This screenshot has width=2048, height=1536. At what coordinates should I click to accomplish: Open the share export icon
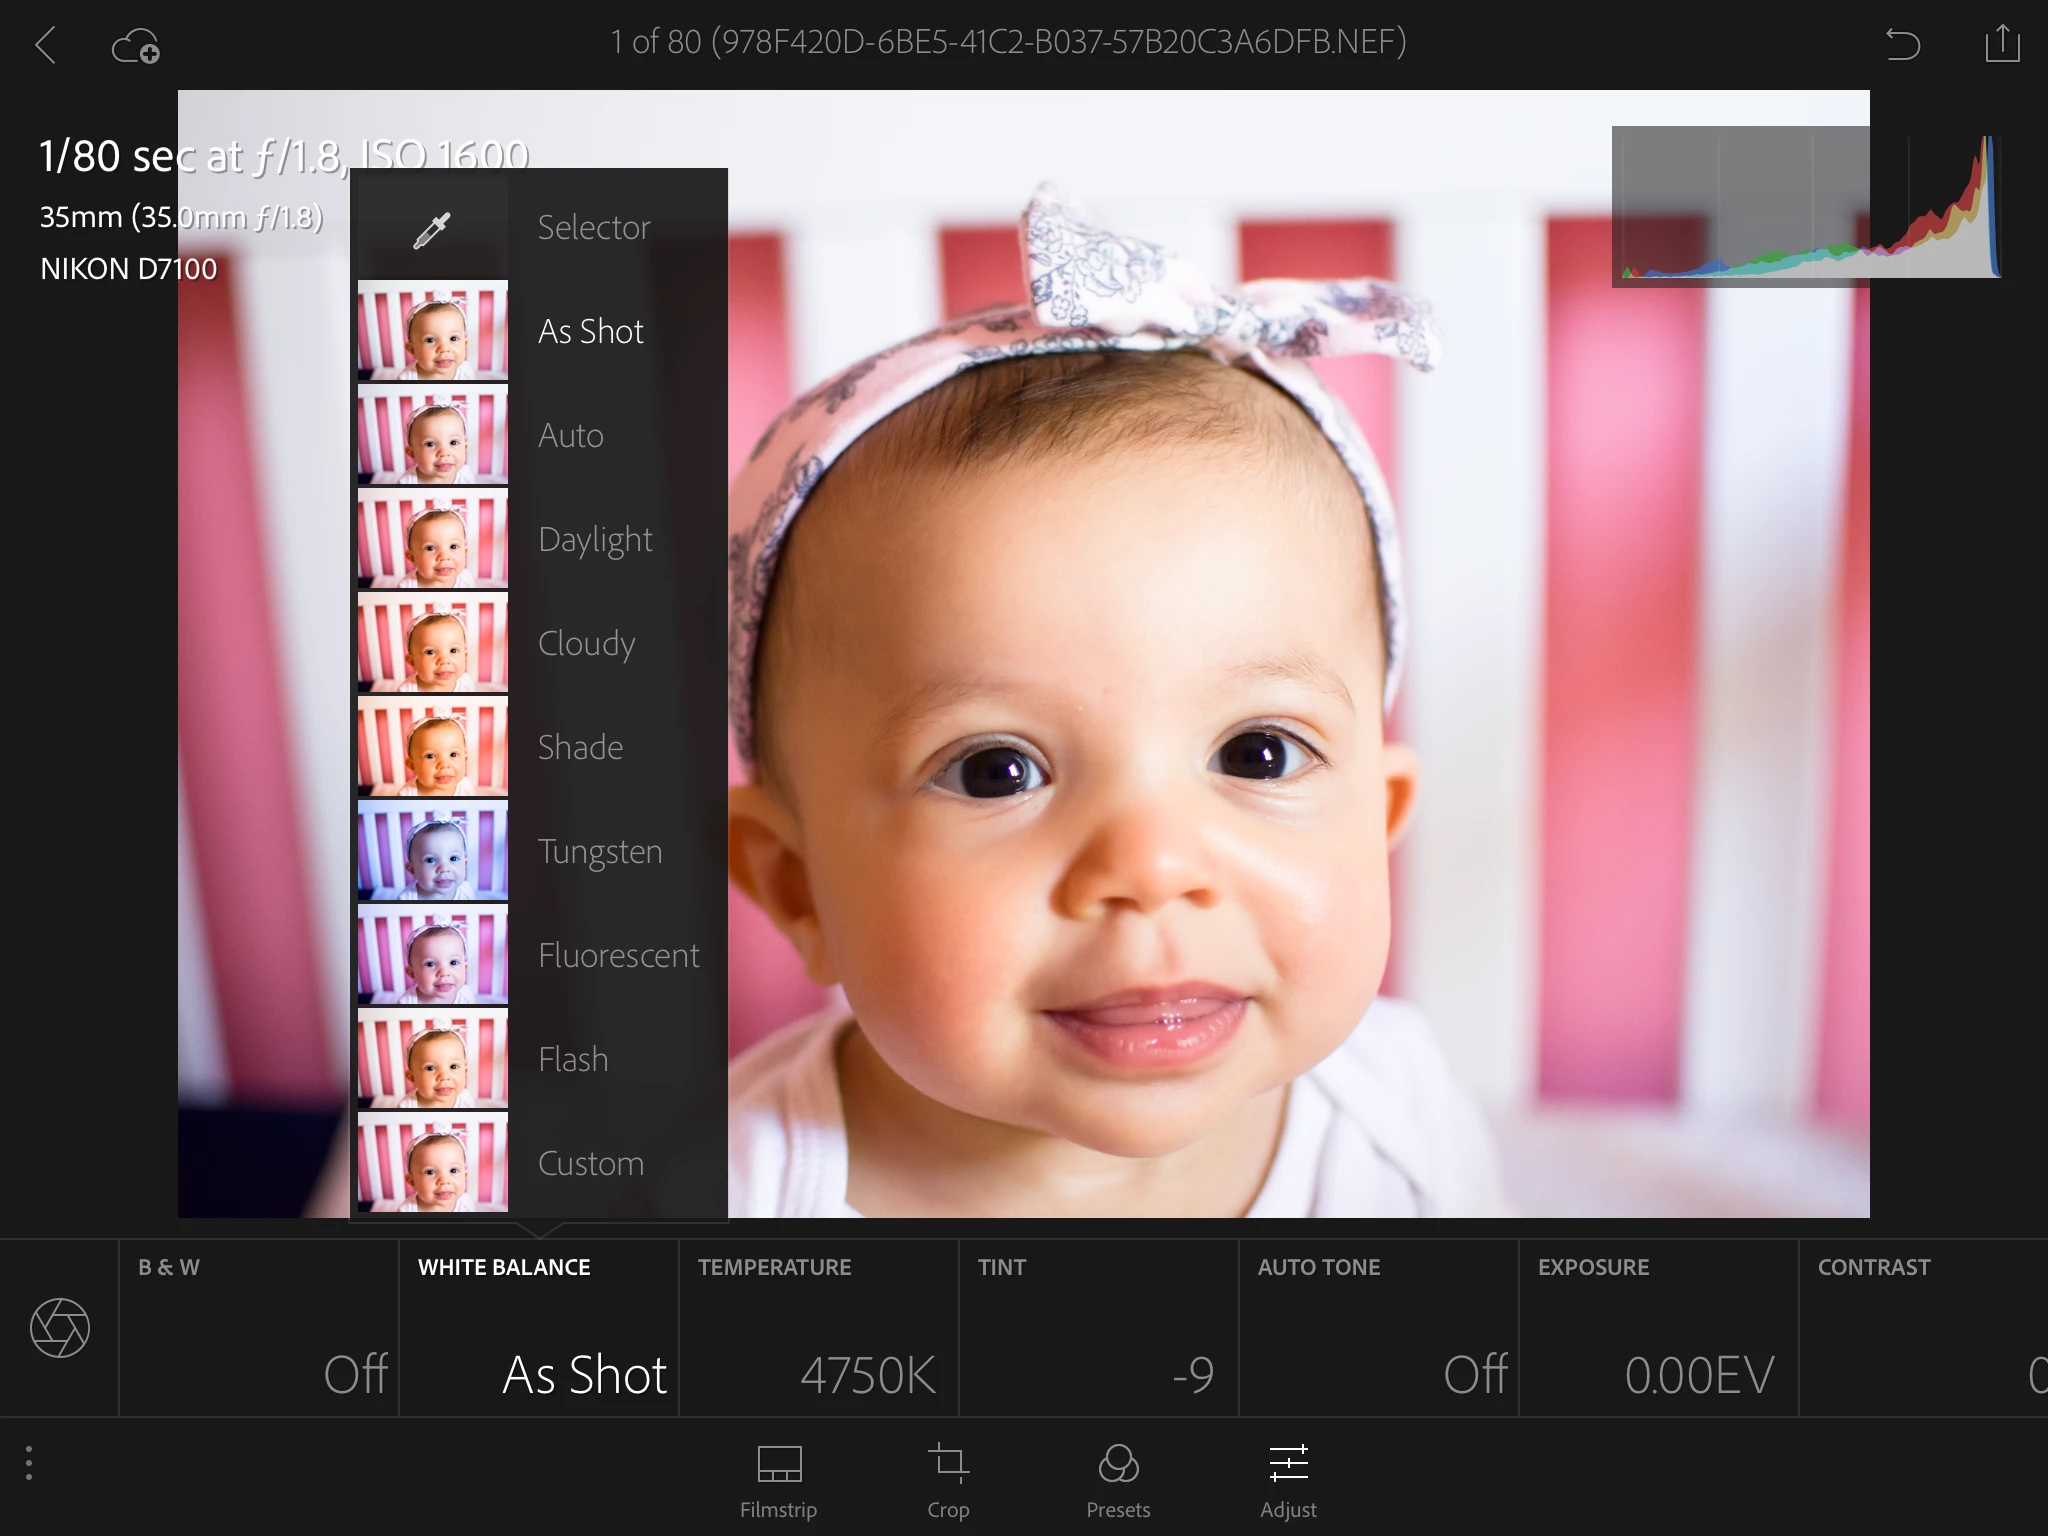[x=2002, y=44]
